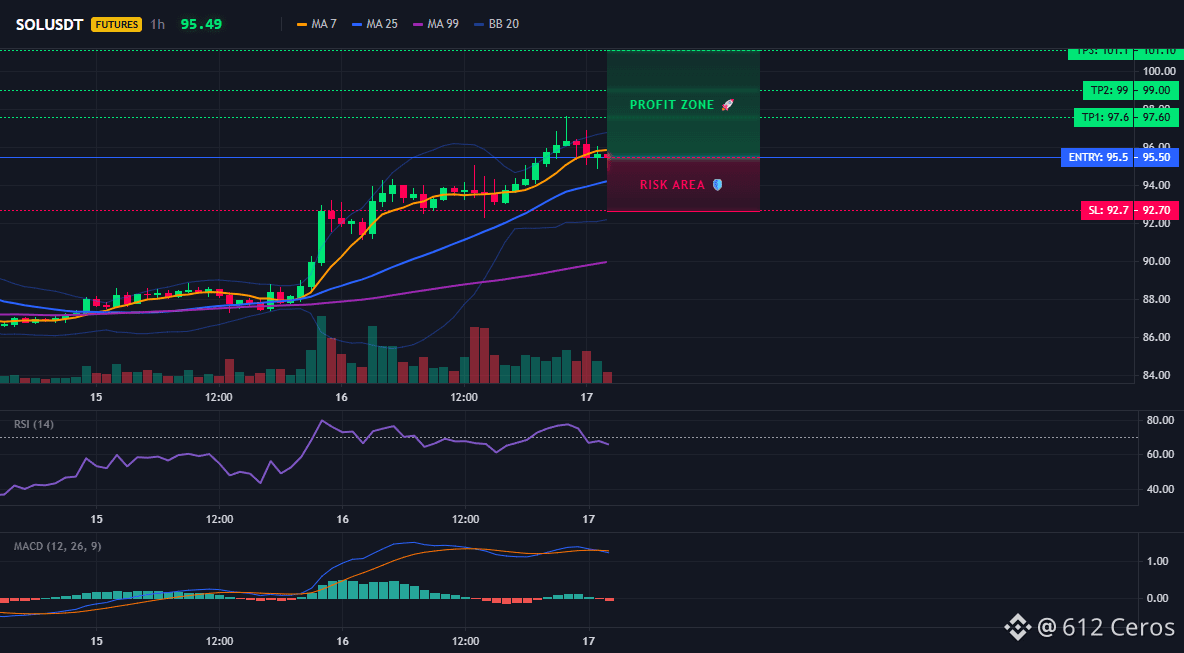Click the orange MA 7 color line marker
1184x653 pixels.
point(302,24)
